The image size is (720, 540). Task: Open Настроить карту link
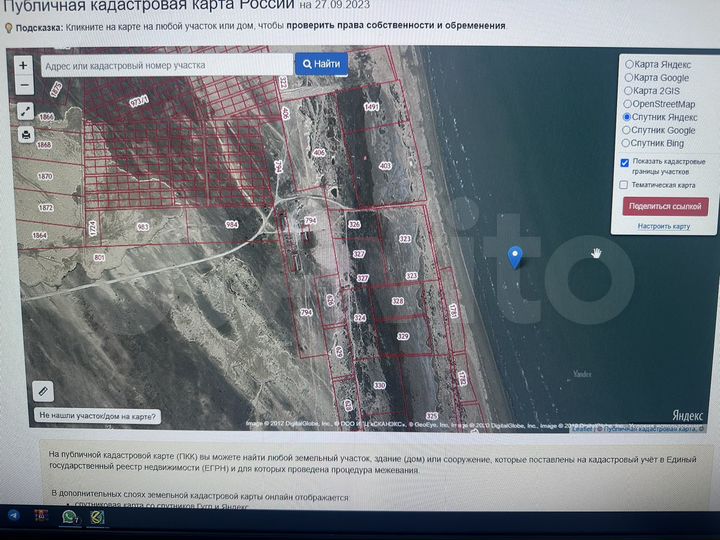[664, 226]
